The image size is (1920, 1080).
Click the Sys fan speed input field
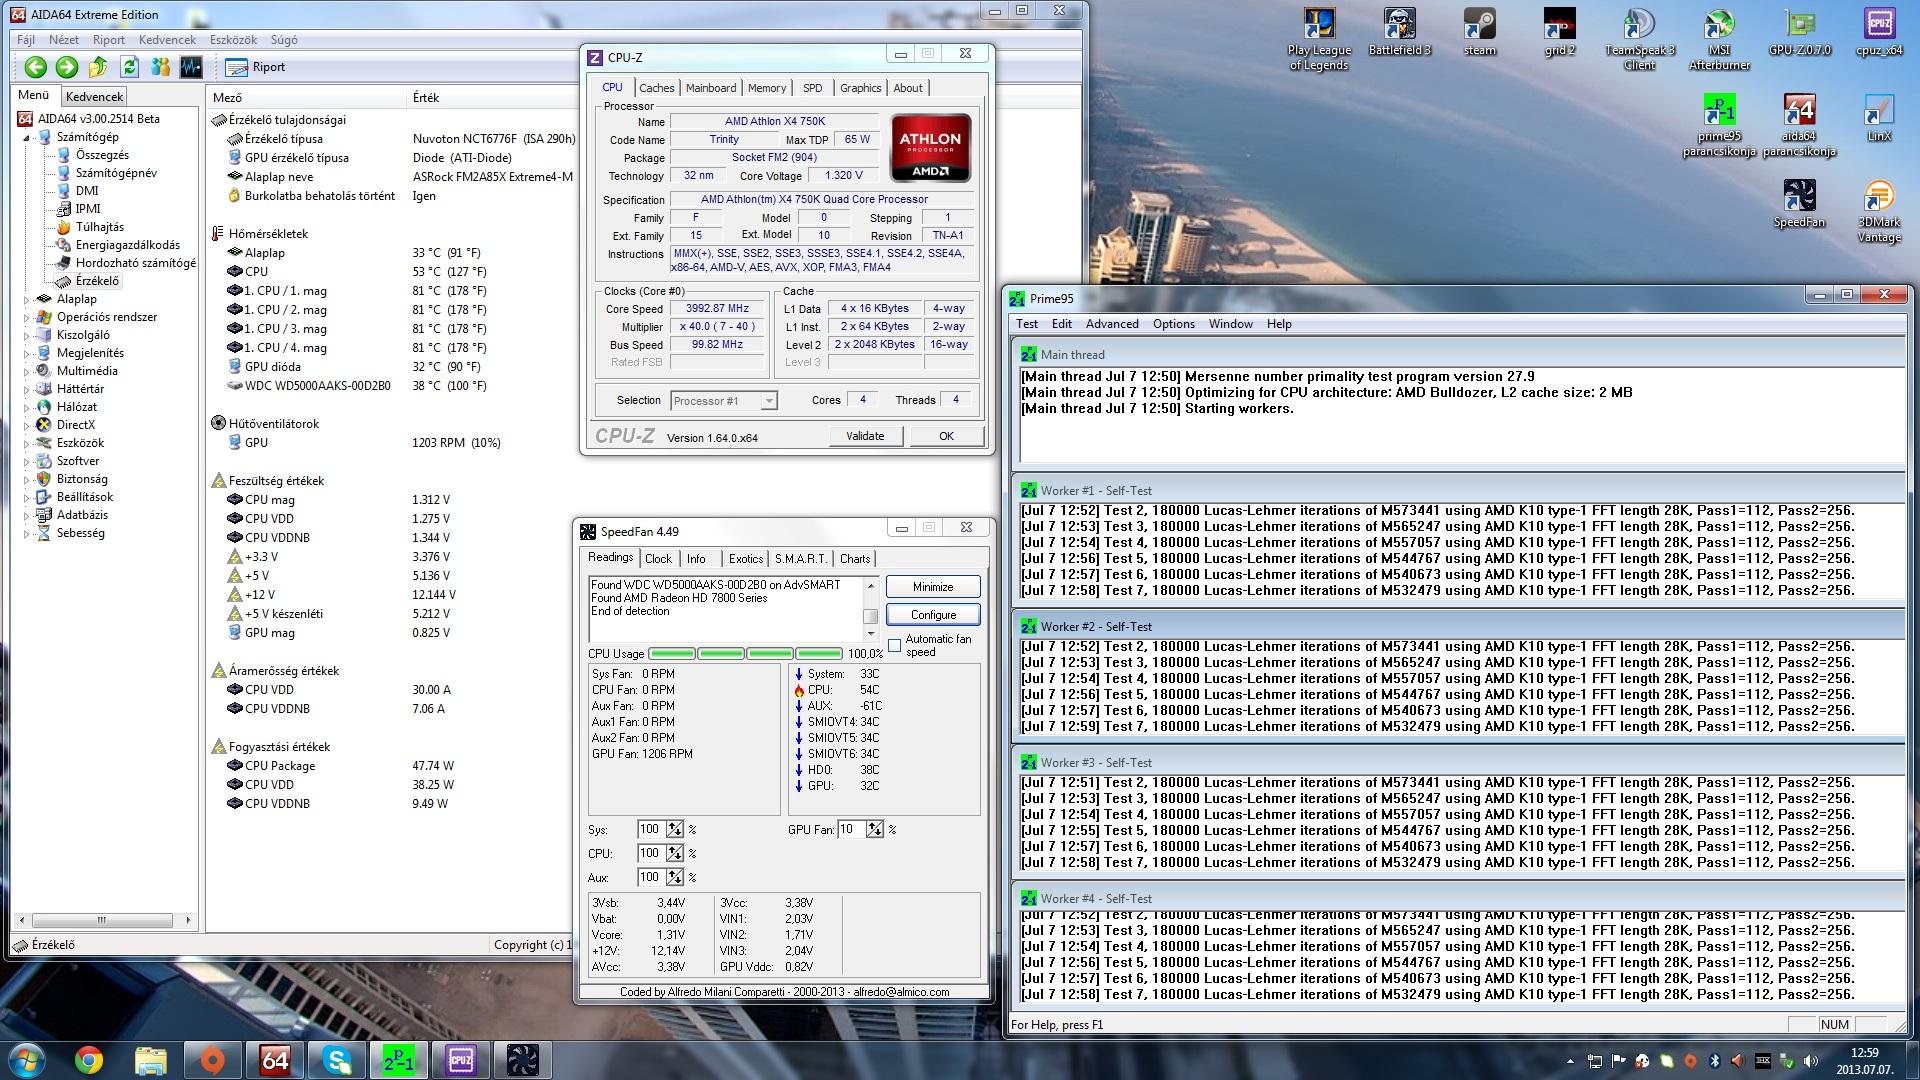tap(650, 829)
